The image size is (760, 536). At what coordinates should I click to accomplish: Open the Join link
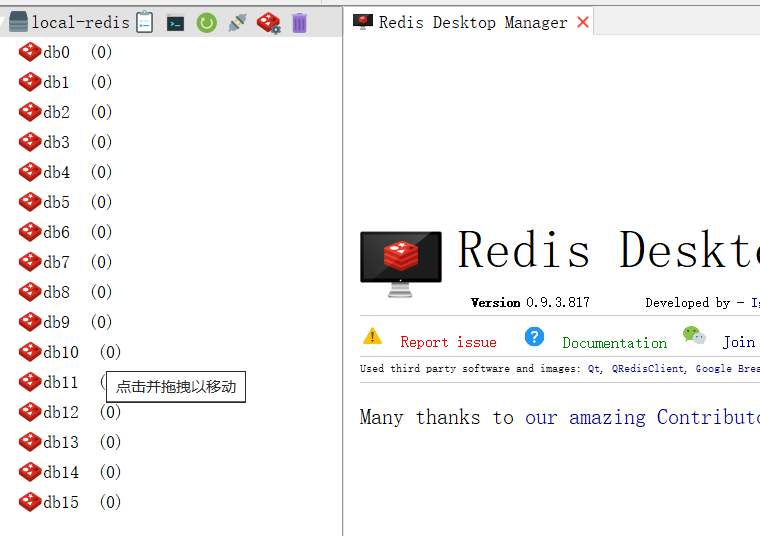[739, 342]
